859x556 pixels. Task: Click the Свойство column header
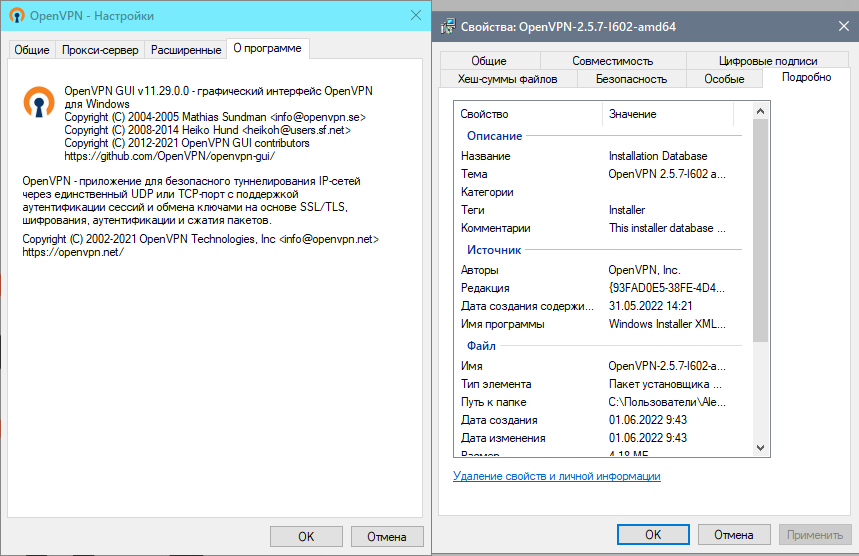(x=528, y=114)
